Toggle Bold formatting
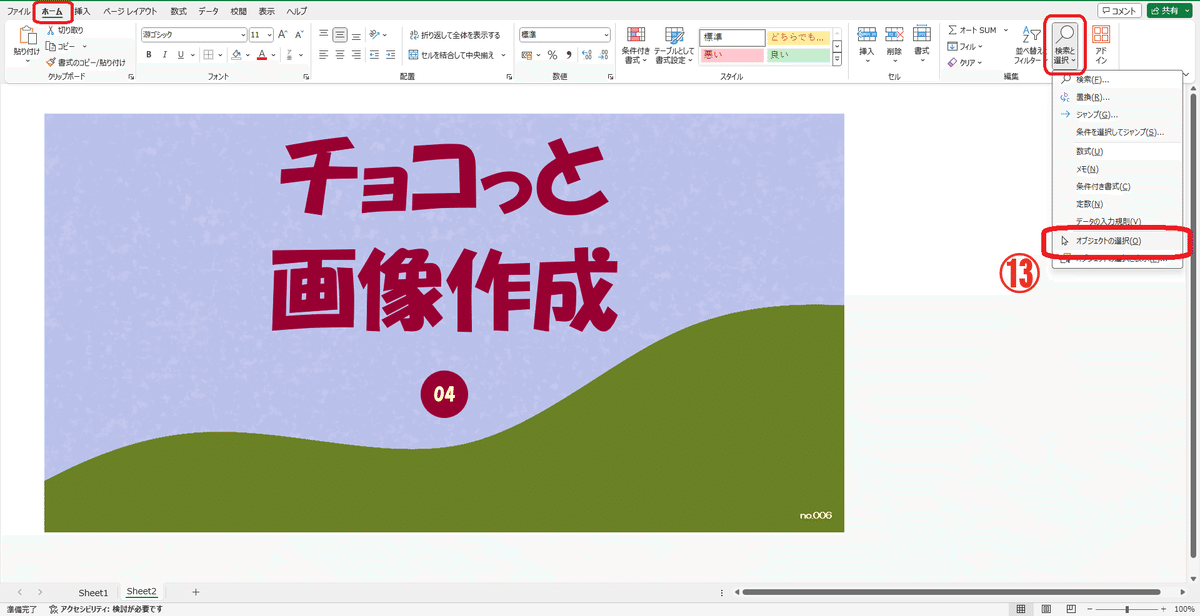The height and width of the screenshot is (616, 1200). [149, 55]
